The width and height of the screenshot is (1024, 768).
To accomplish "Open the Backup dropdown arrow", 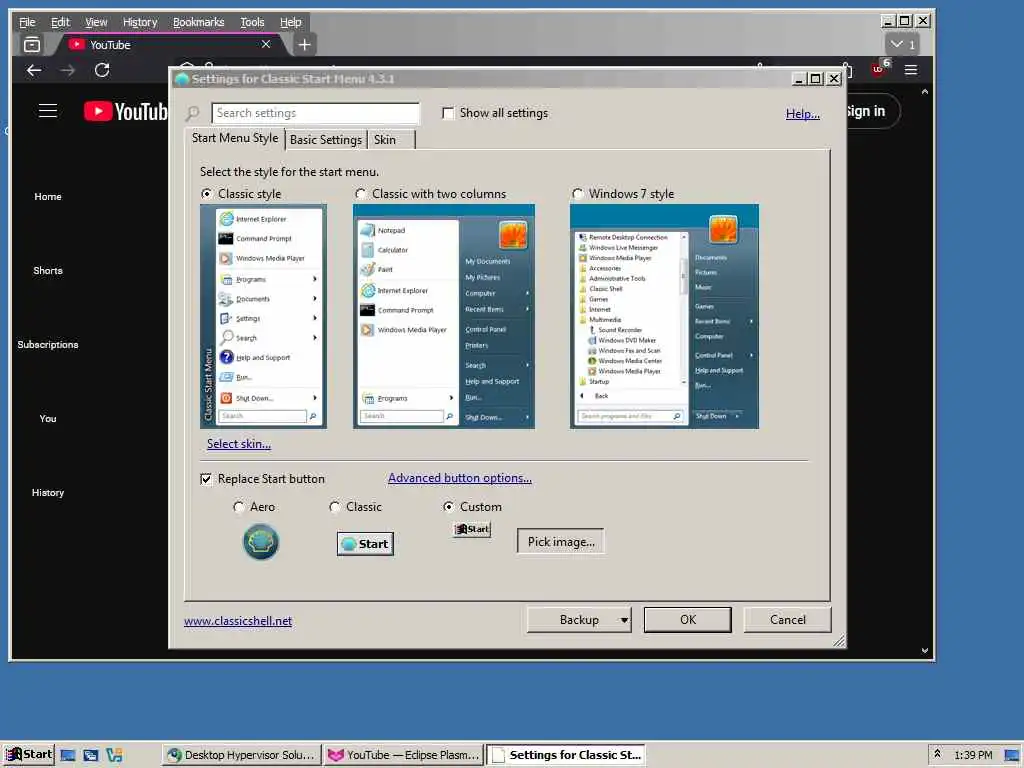I will tap(624, 620).
